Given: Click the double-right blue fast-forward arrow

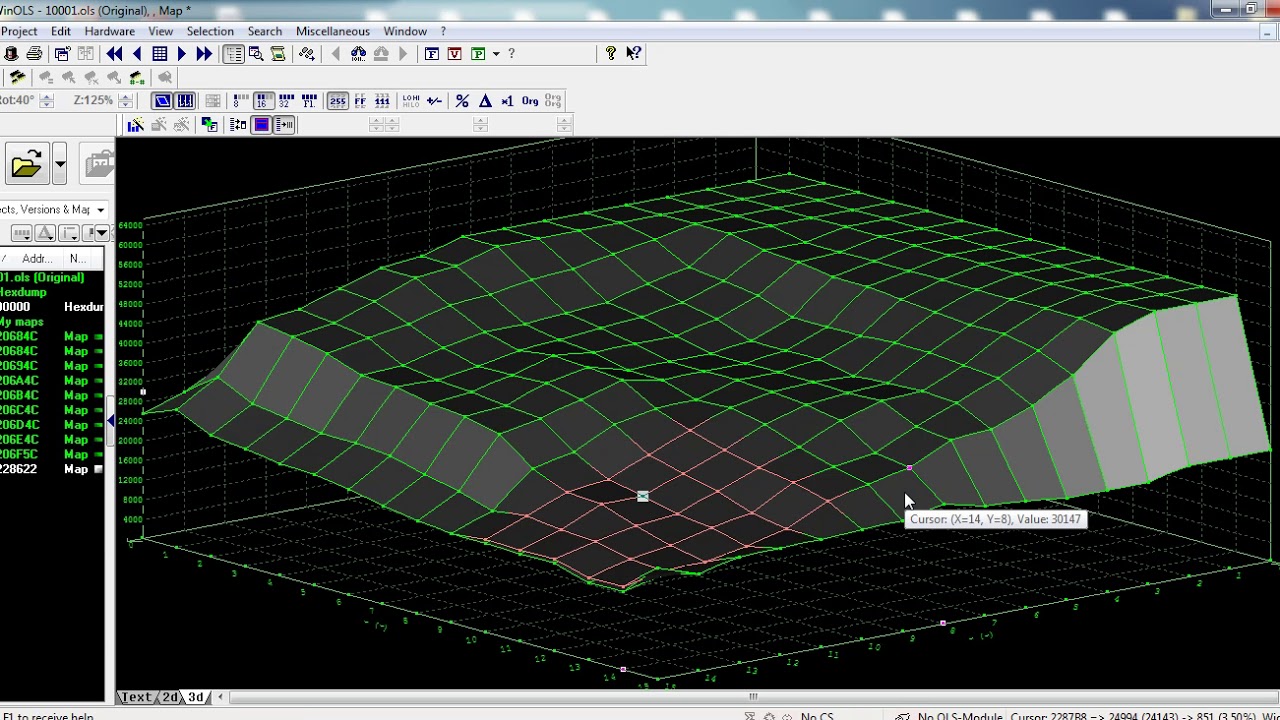Looking at the screenshot, I should point(205,54).
